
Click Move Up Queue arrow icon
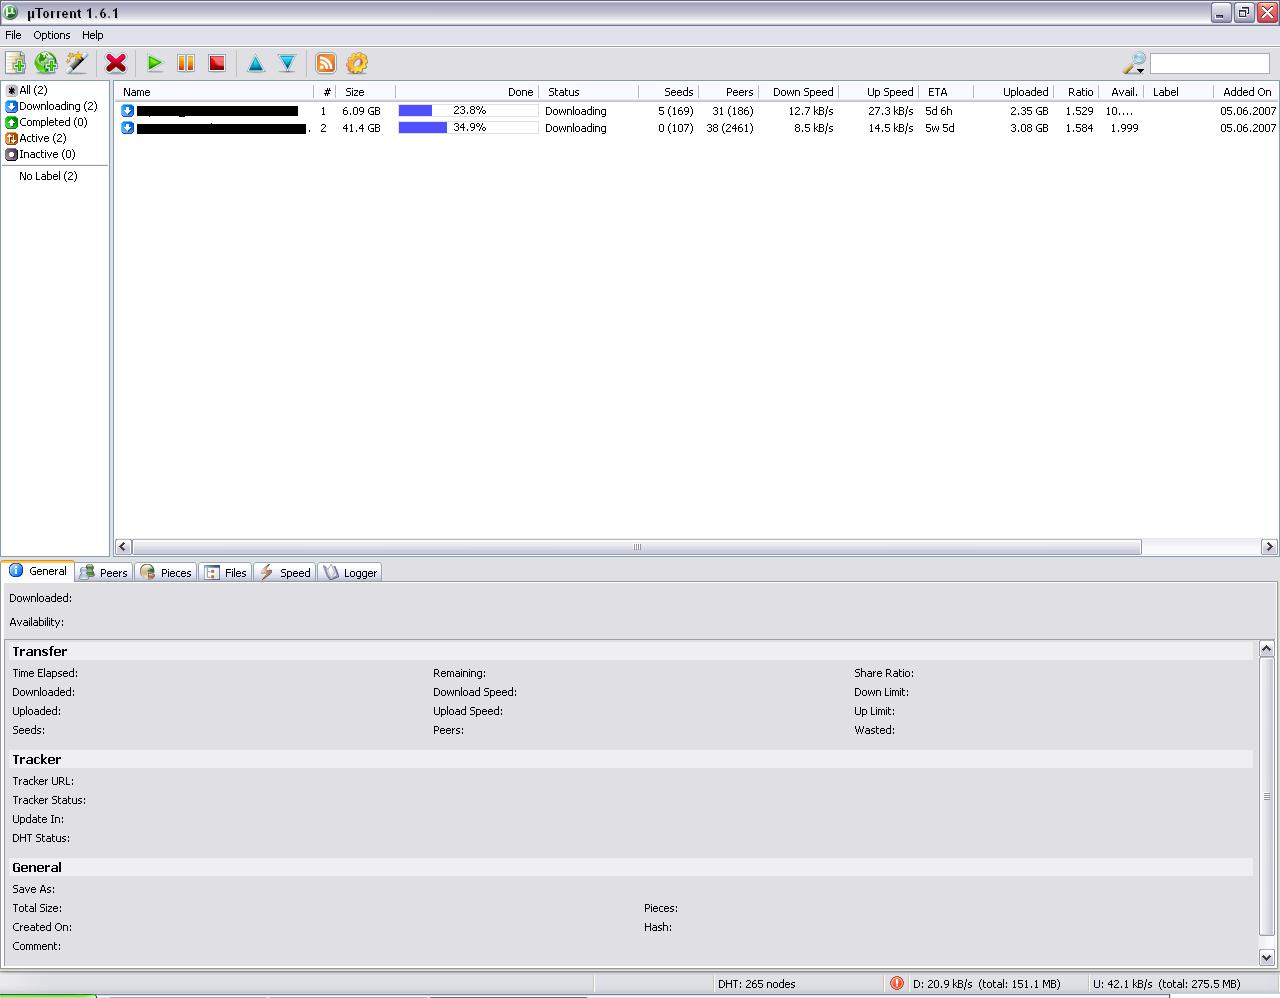click(x=255, y=63)
